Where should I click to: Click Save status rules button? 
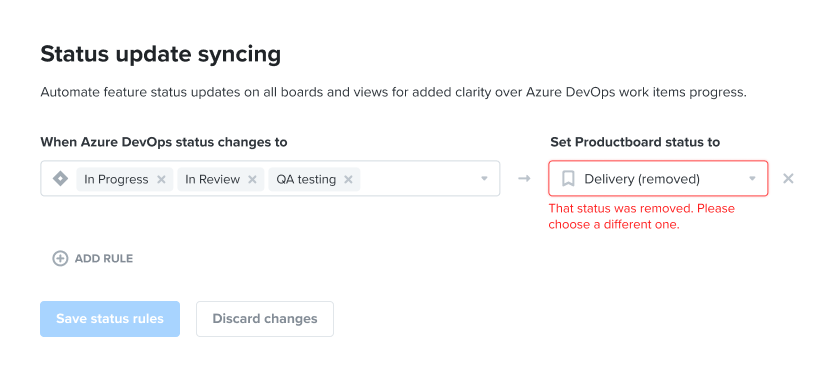(x=110, y=319)
